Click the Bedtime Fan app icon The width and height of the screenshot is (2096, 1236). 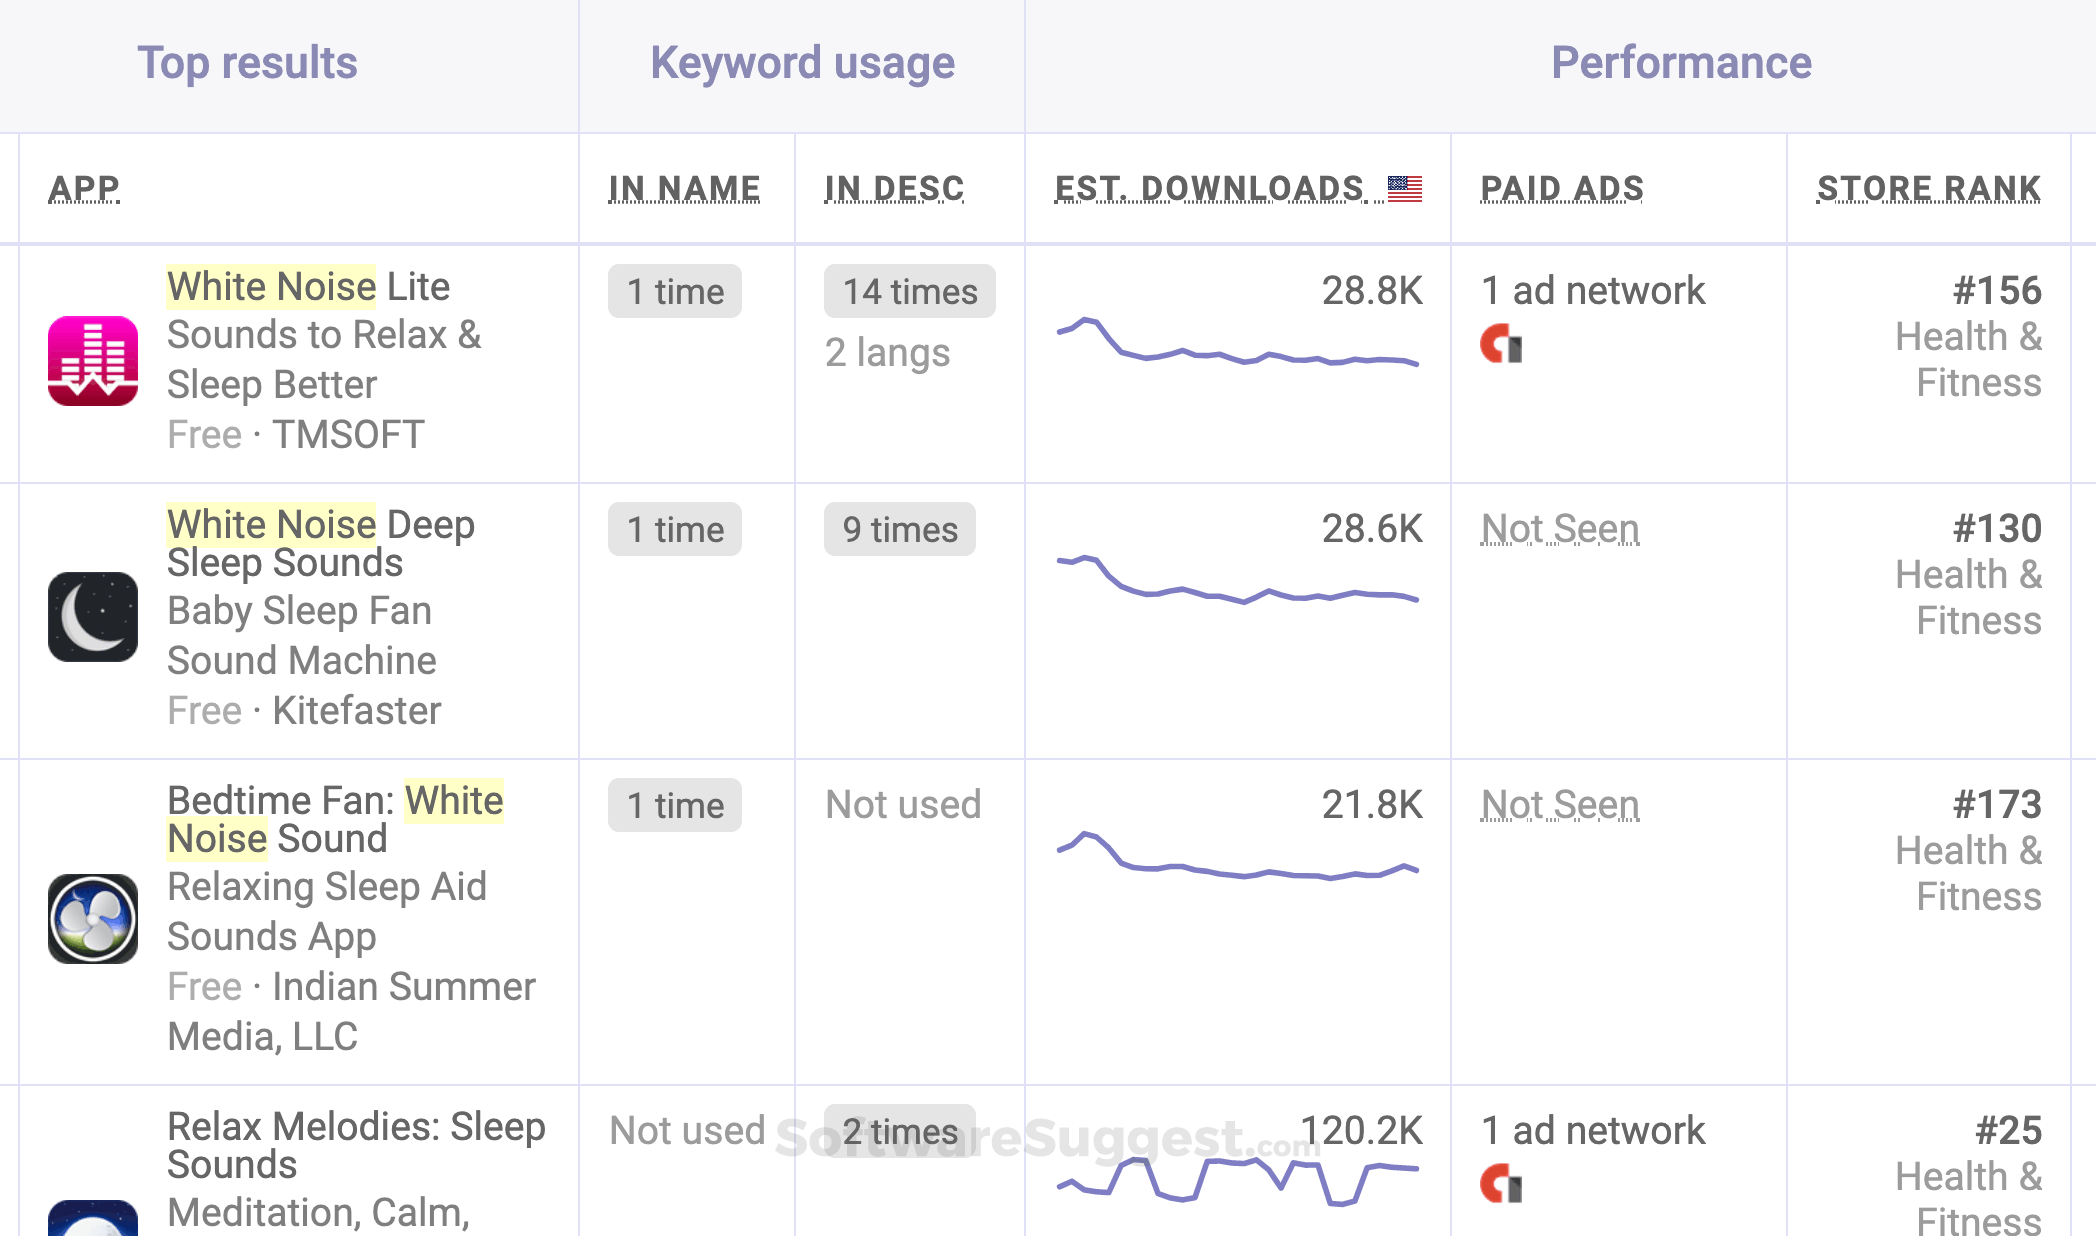pyautogui.click(x=92, y=919)
